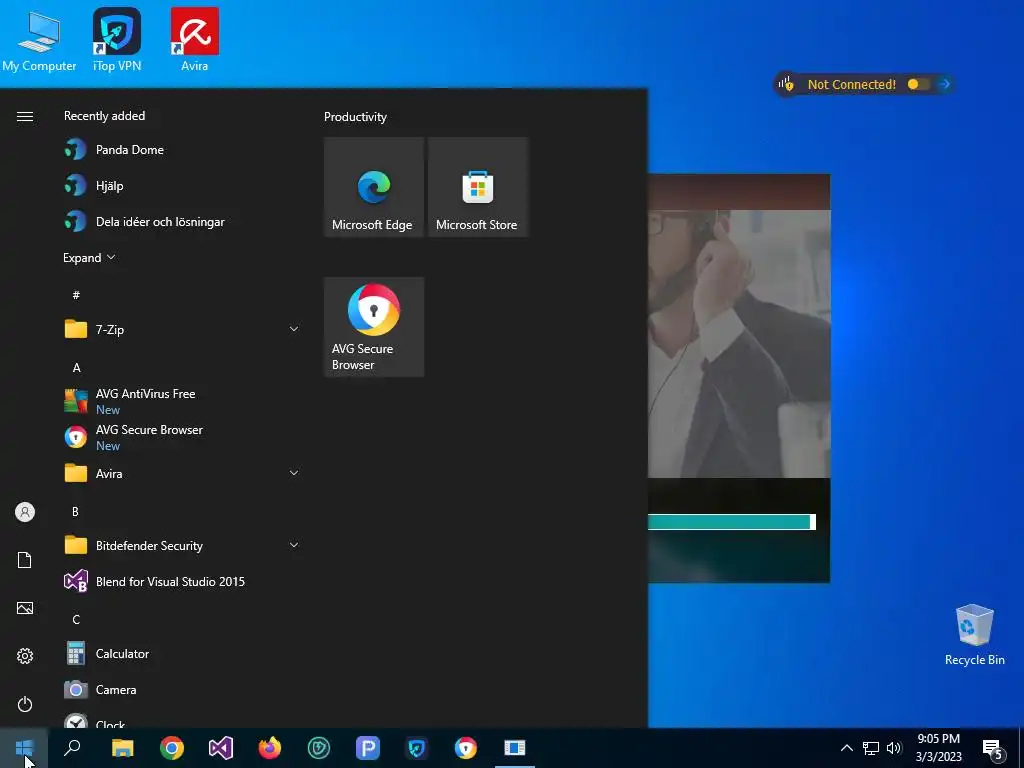This screenshot has width=1024, height=768.
Task: Open Avira desktop shortcut
Action: point(195,40)
